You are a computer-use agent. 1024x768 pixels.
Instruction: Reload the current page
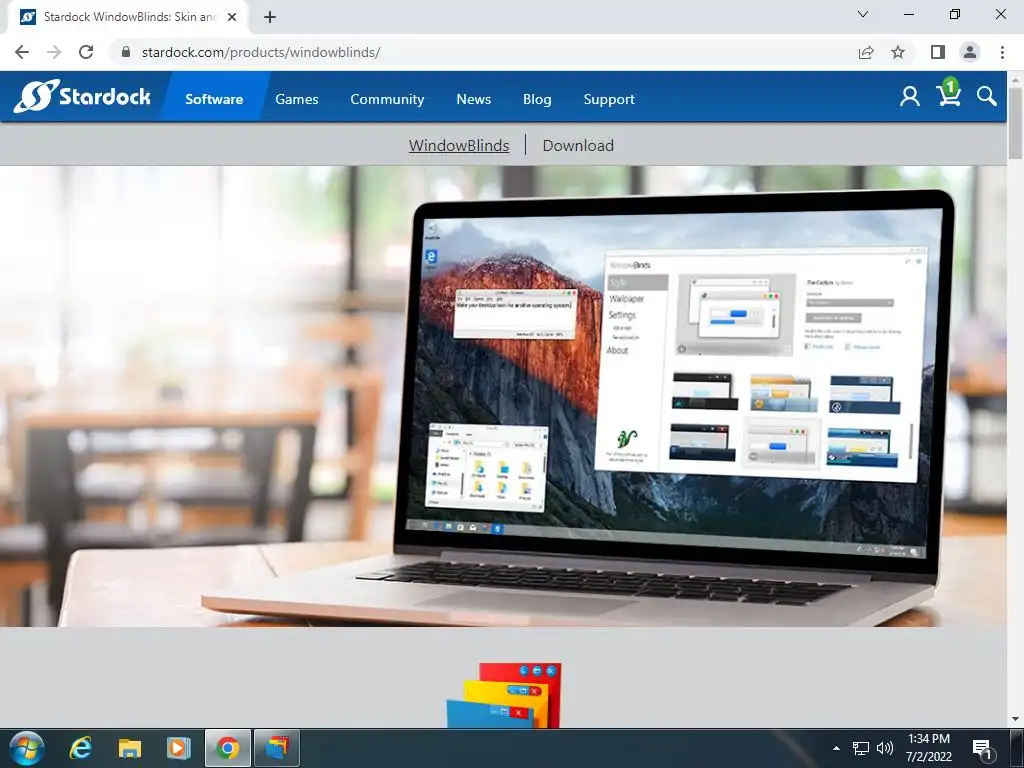(86, 52)
